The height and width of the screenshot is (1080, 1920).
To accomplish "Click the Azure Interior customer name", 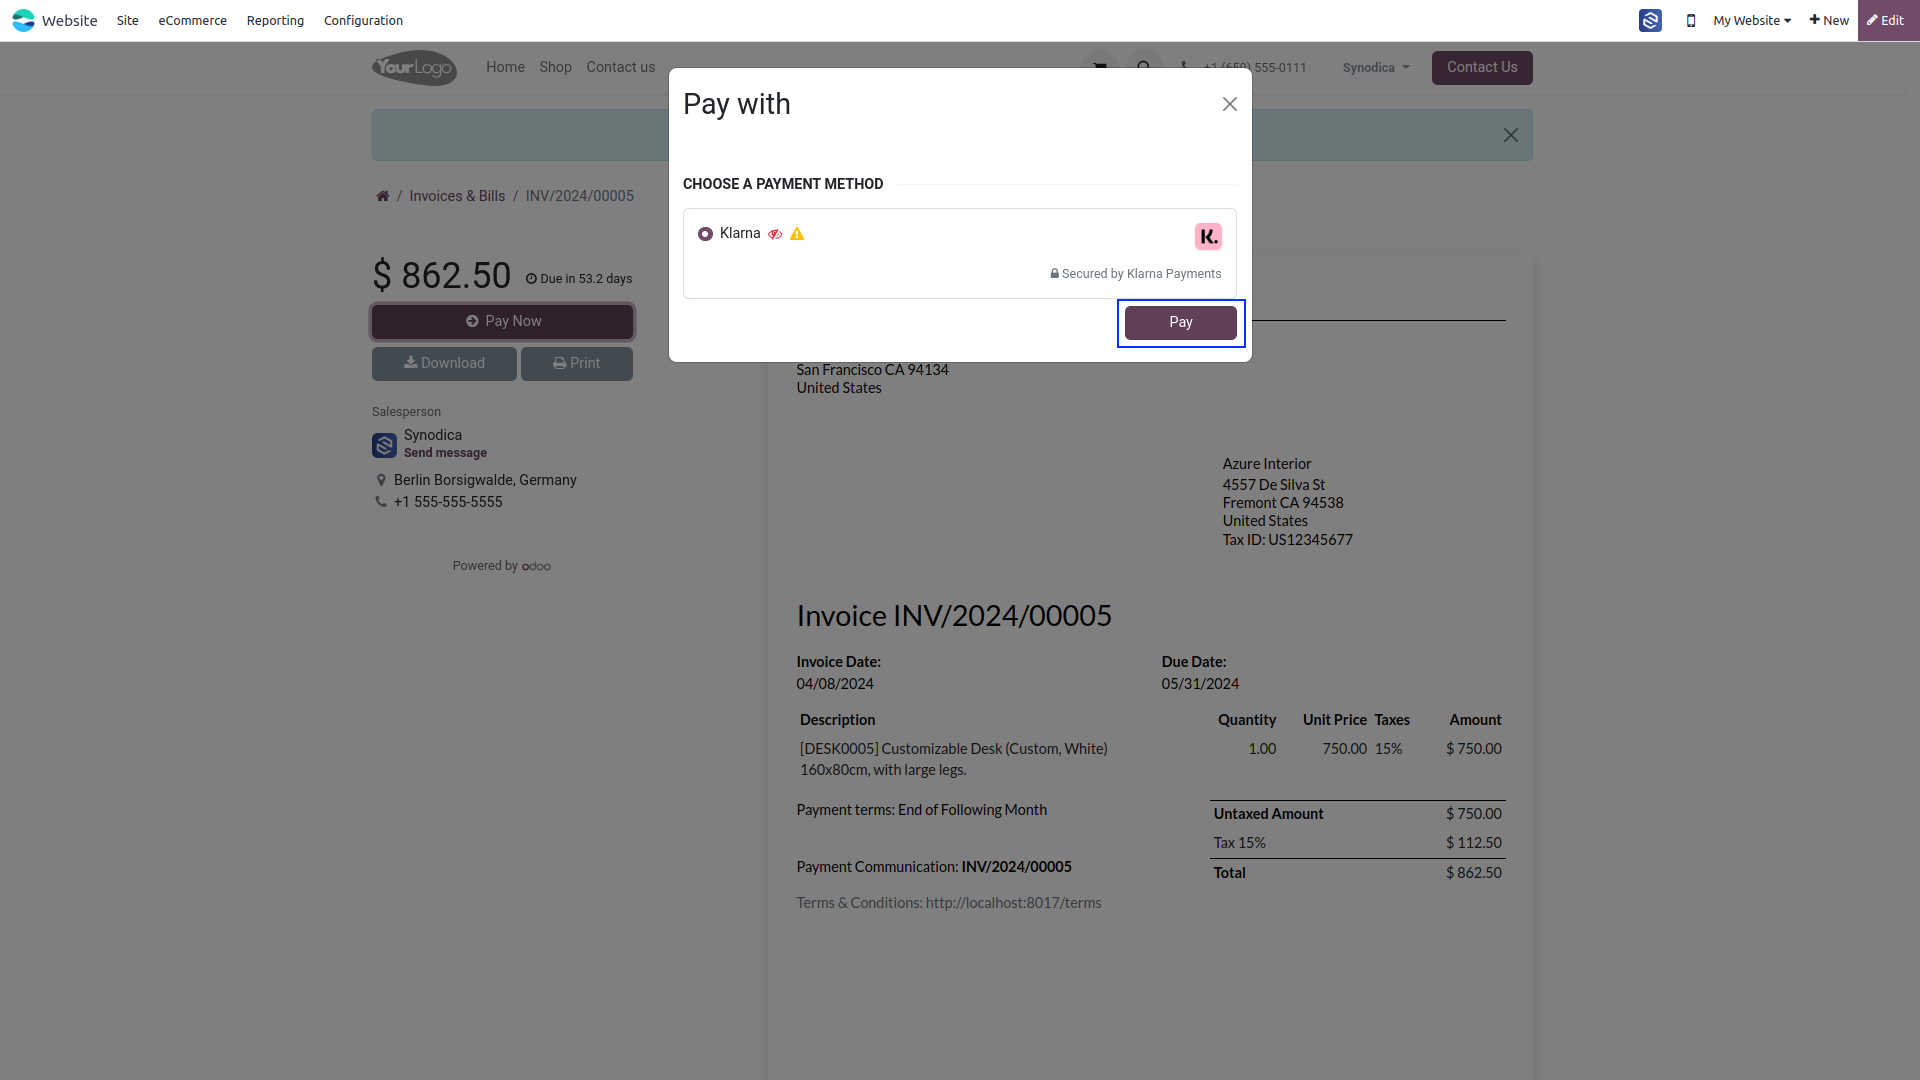I will (1266, 464).
